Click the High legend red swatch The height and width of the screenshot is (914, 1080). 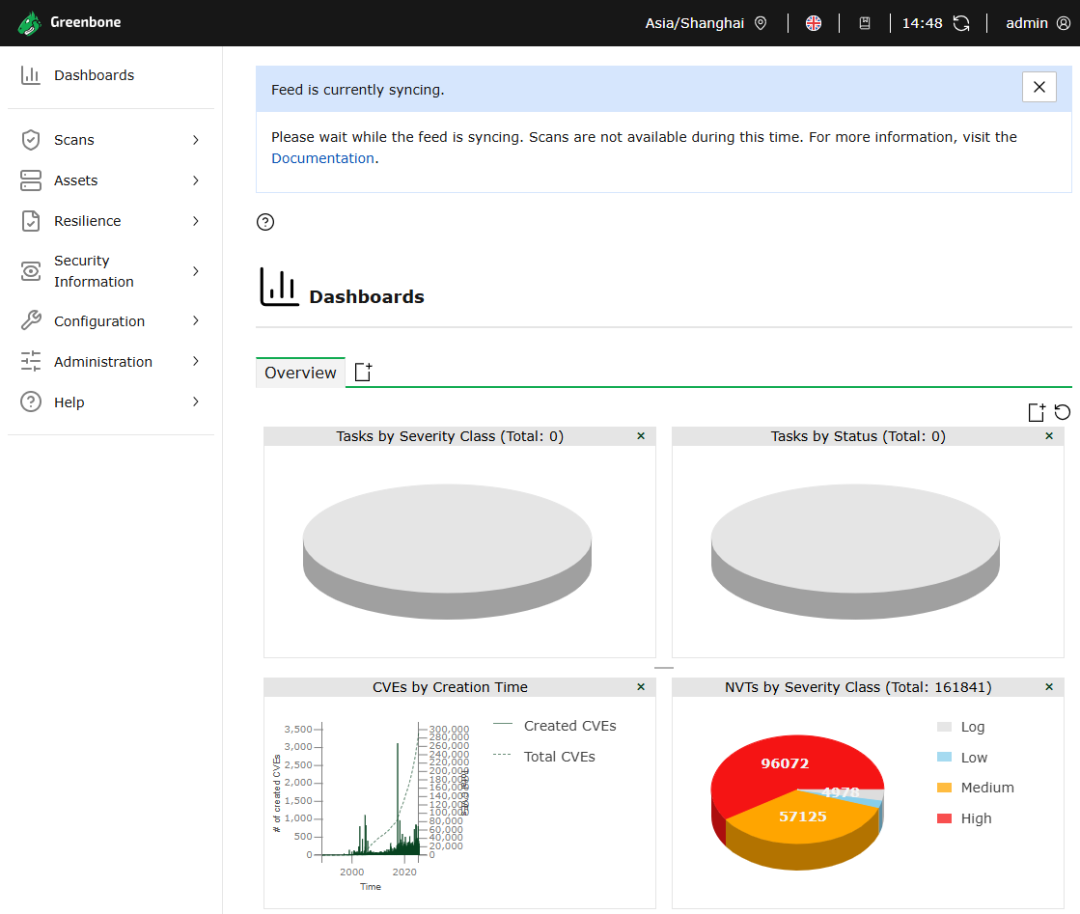[944, 818]
